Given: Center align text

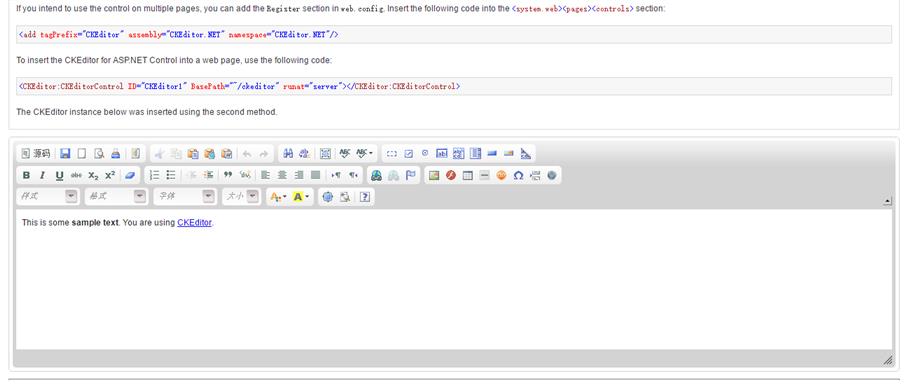Looking at the screenshot, I should pos(282,175).
